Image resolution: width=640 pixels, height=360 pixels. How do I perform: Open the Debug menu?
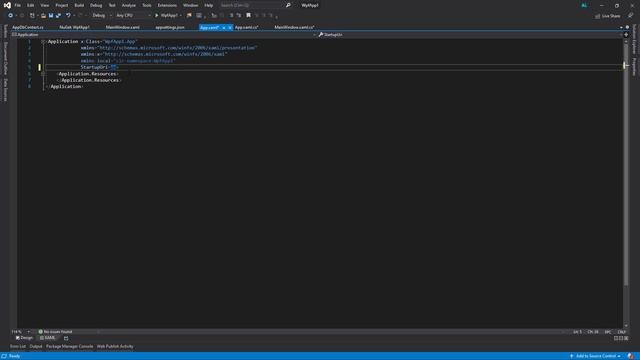click(x=96, y=5)
